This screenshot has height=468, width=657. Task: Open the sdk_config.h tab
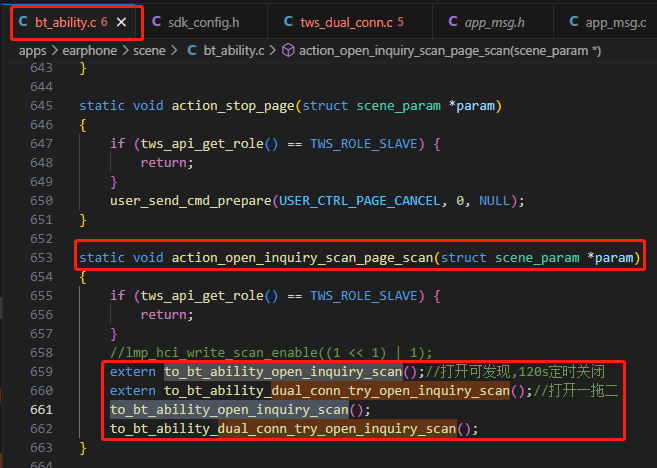pyautogui.click(x=204, y=22)
